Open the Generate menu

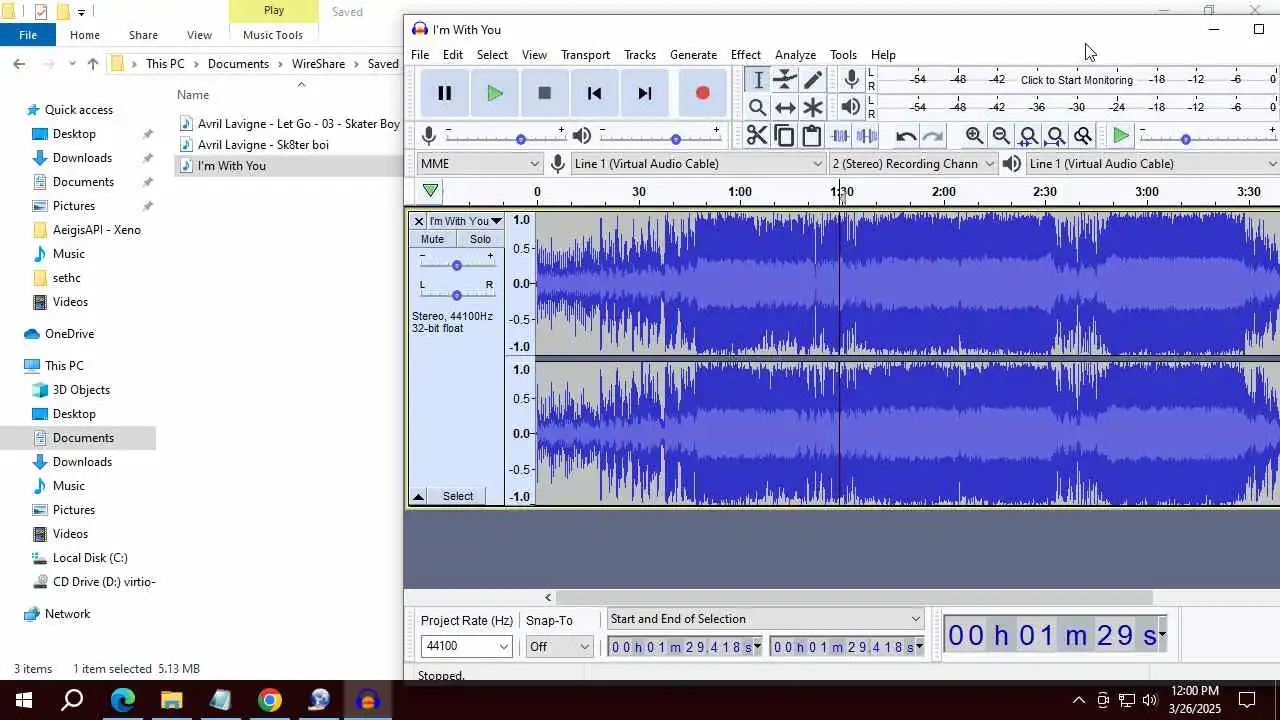click(693, 55)
